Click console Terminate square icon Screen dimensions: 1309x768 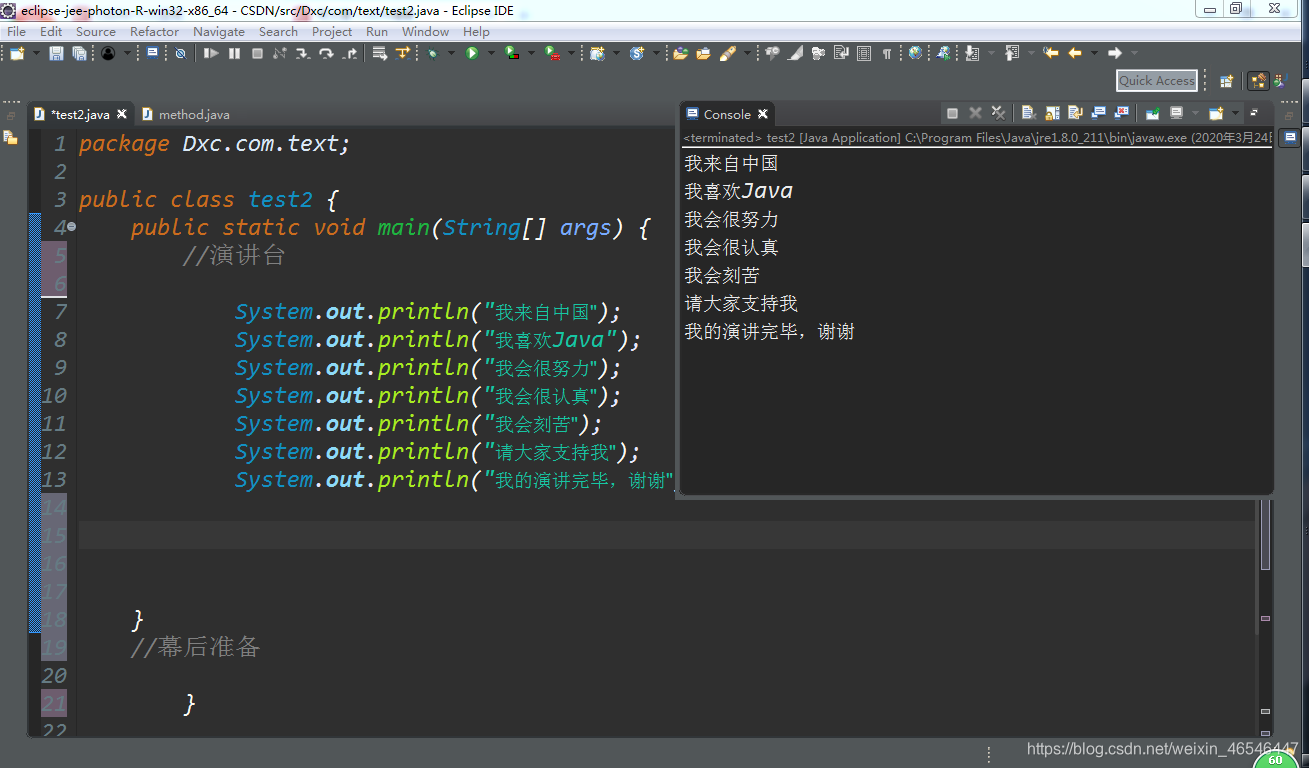coord(952,113)
